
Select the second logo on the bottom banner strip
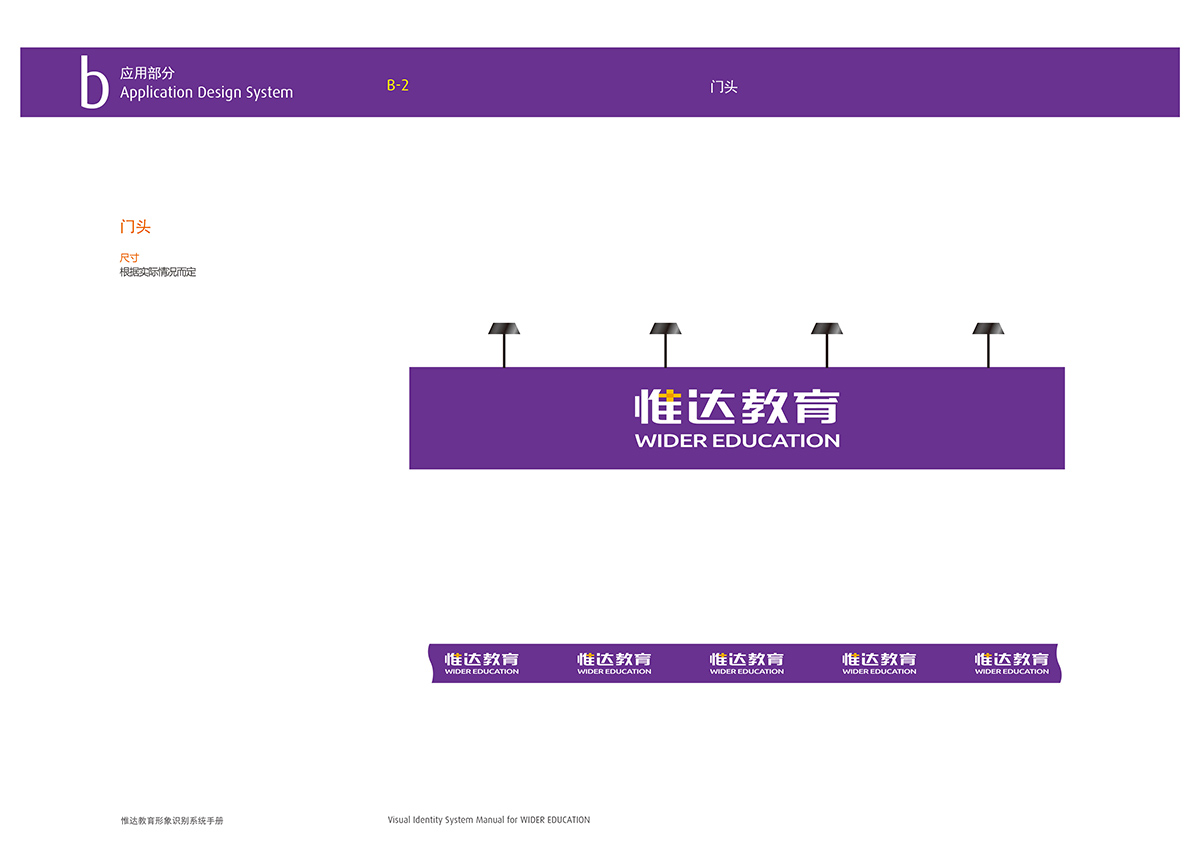(x=614, y=663)
